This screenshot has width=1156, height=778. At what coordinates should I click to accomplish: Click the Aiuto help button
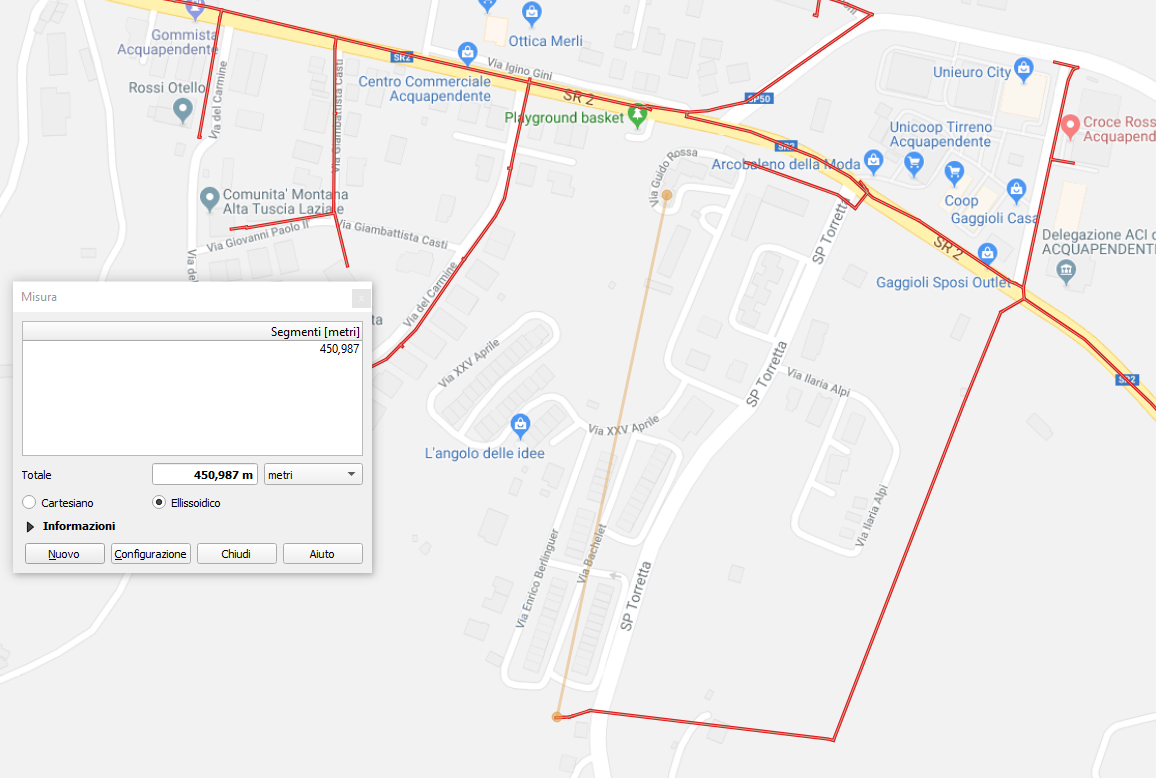coord(322,554)
